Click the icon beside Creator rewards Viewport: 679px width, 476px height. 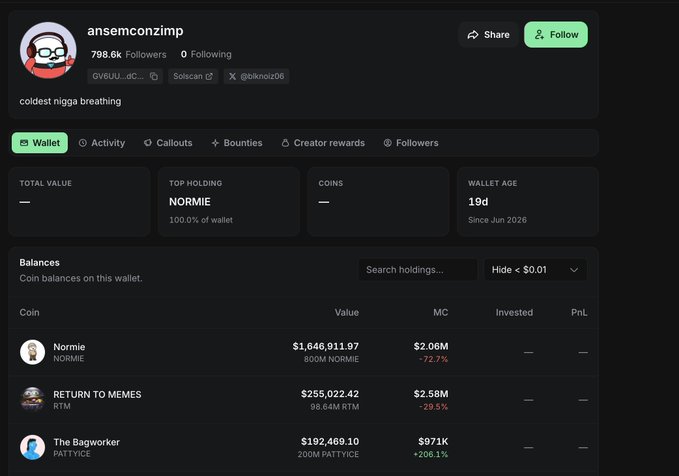[285, 143]
